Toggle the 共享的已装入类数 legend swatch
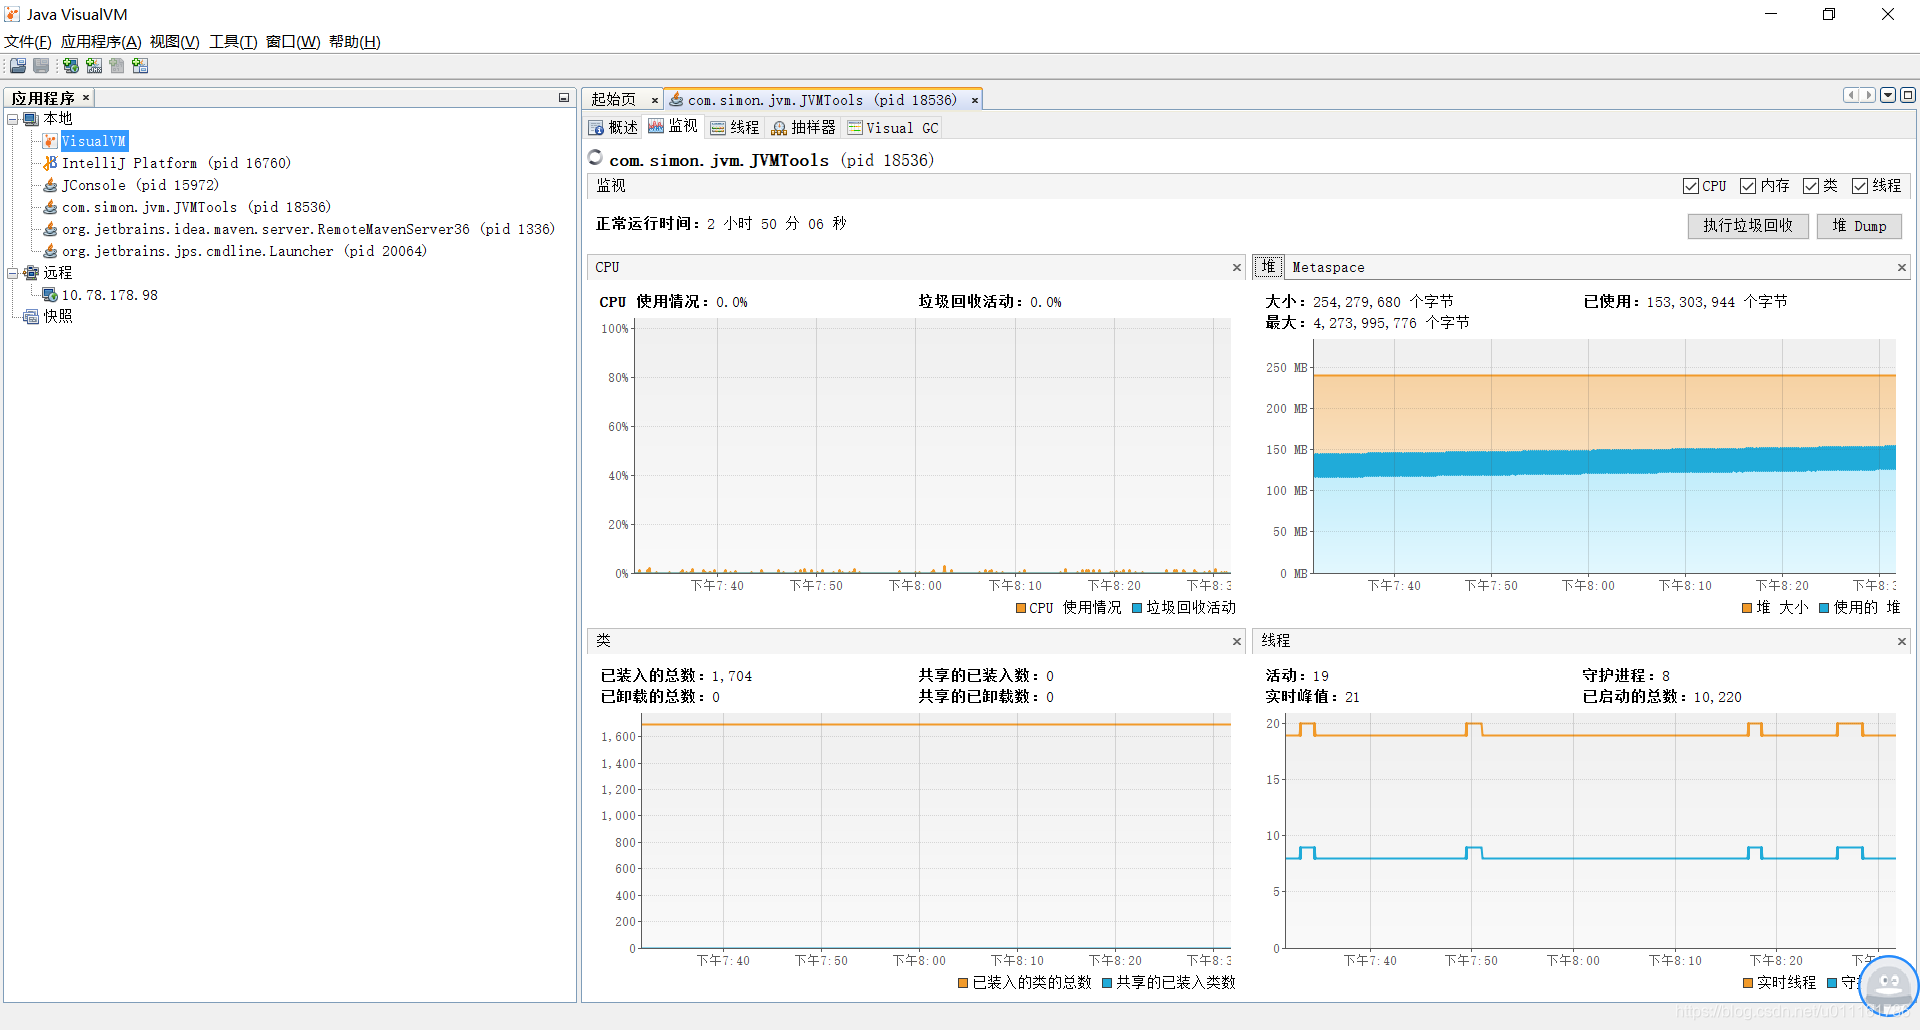This screenshot has height=1030, width=1920. (x=1107, y=983)
